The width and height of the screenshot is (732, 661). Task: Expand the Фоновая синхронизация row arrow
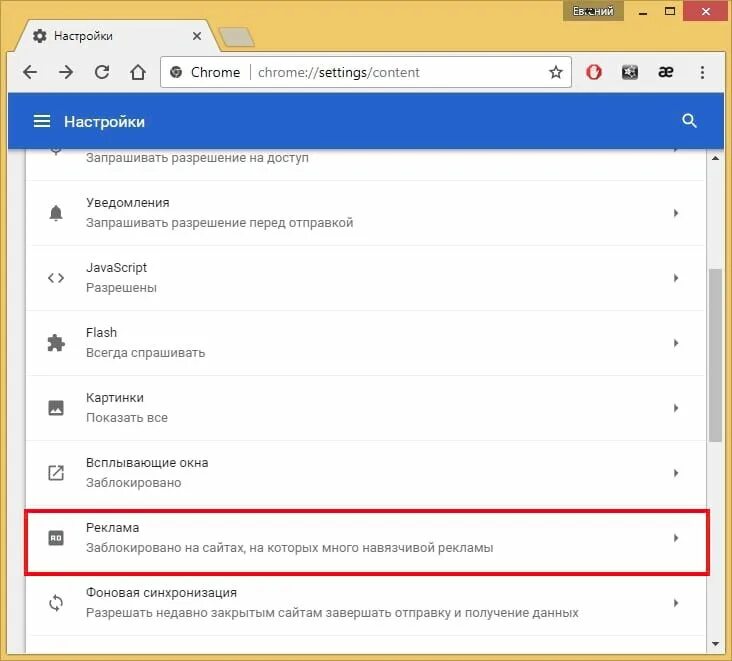tap(676, 603)
